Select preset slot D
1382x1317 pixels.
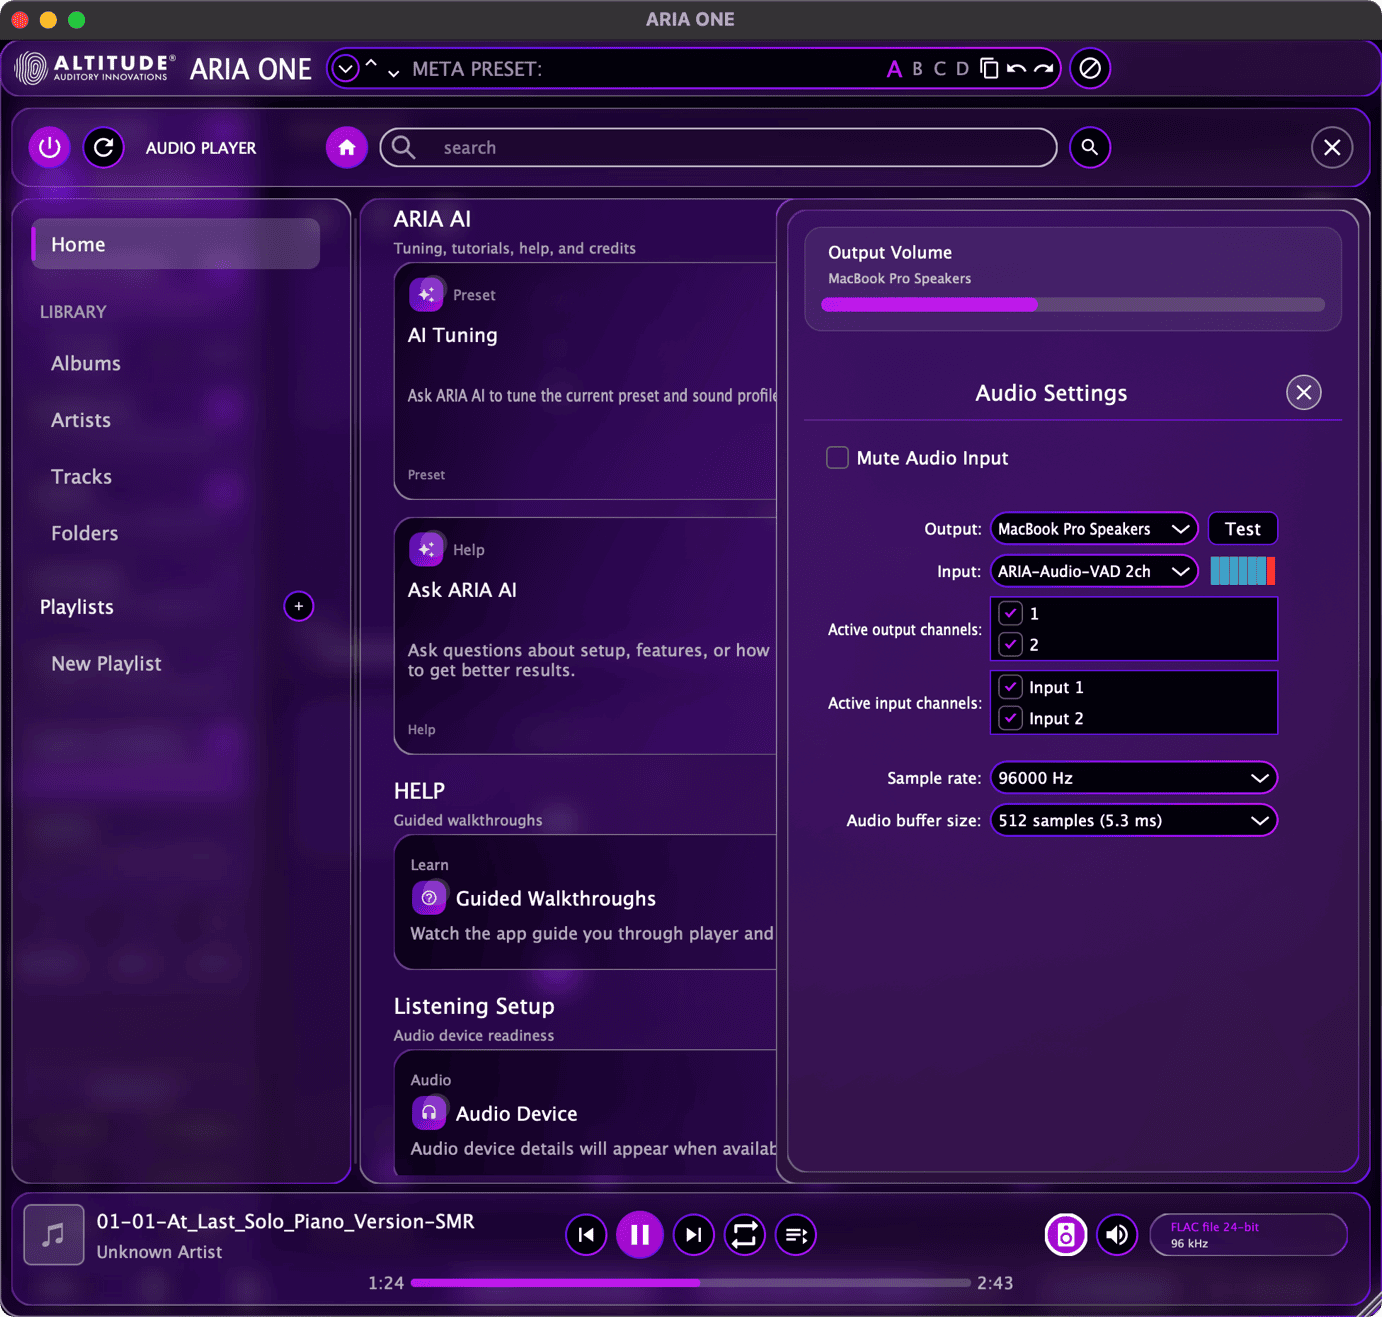tap(962, 69)
